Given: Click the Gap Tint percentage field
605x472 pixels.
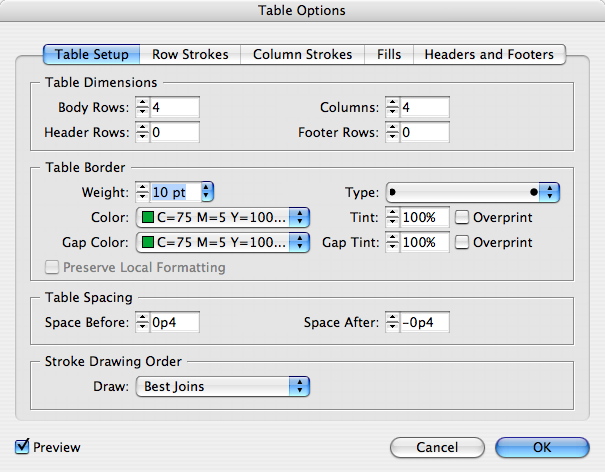Looking at the screenshot, I should pyautogui.click(x=424, y=242).
